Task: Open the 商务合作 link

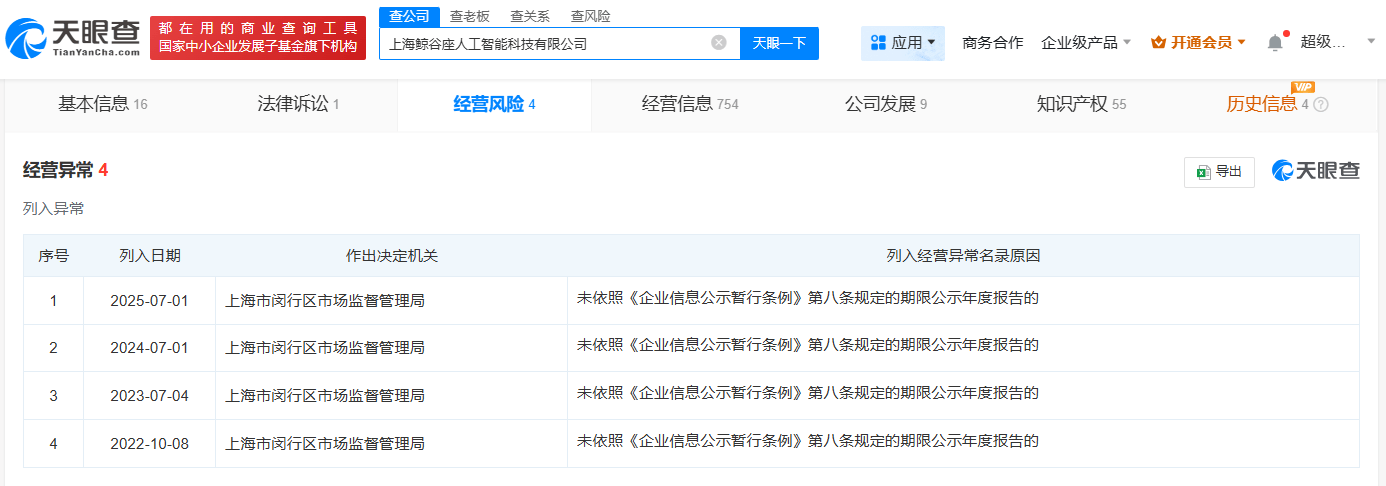Action: click(x=992, y=43)
